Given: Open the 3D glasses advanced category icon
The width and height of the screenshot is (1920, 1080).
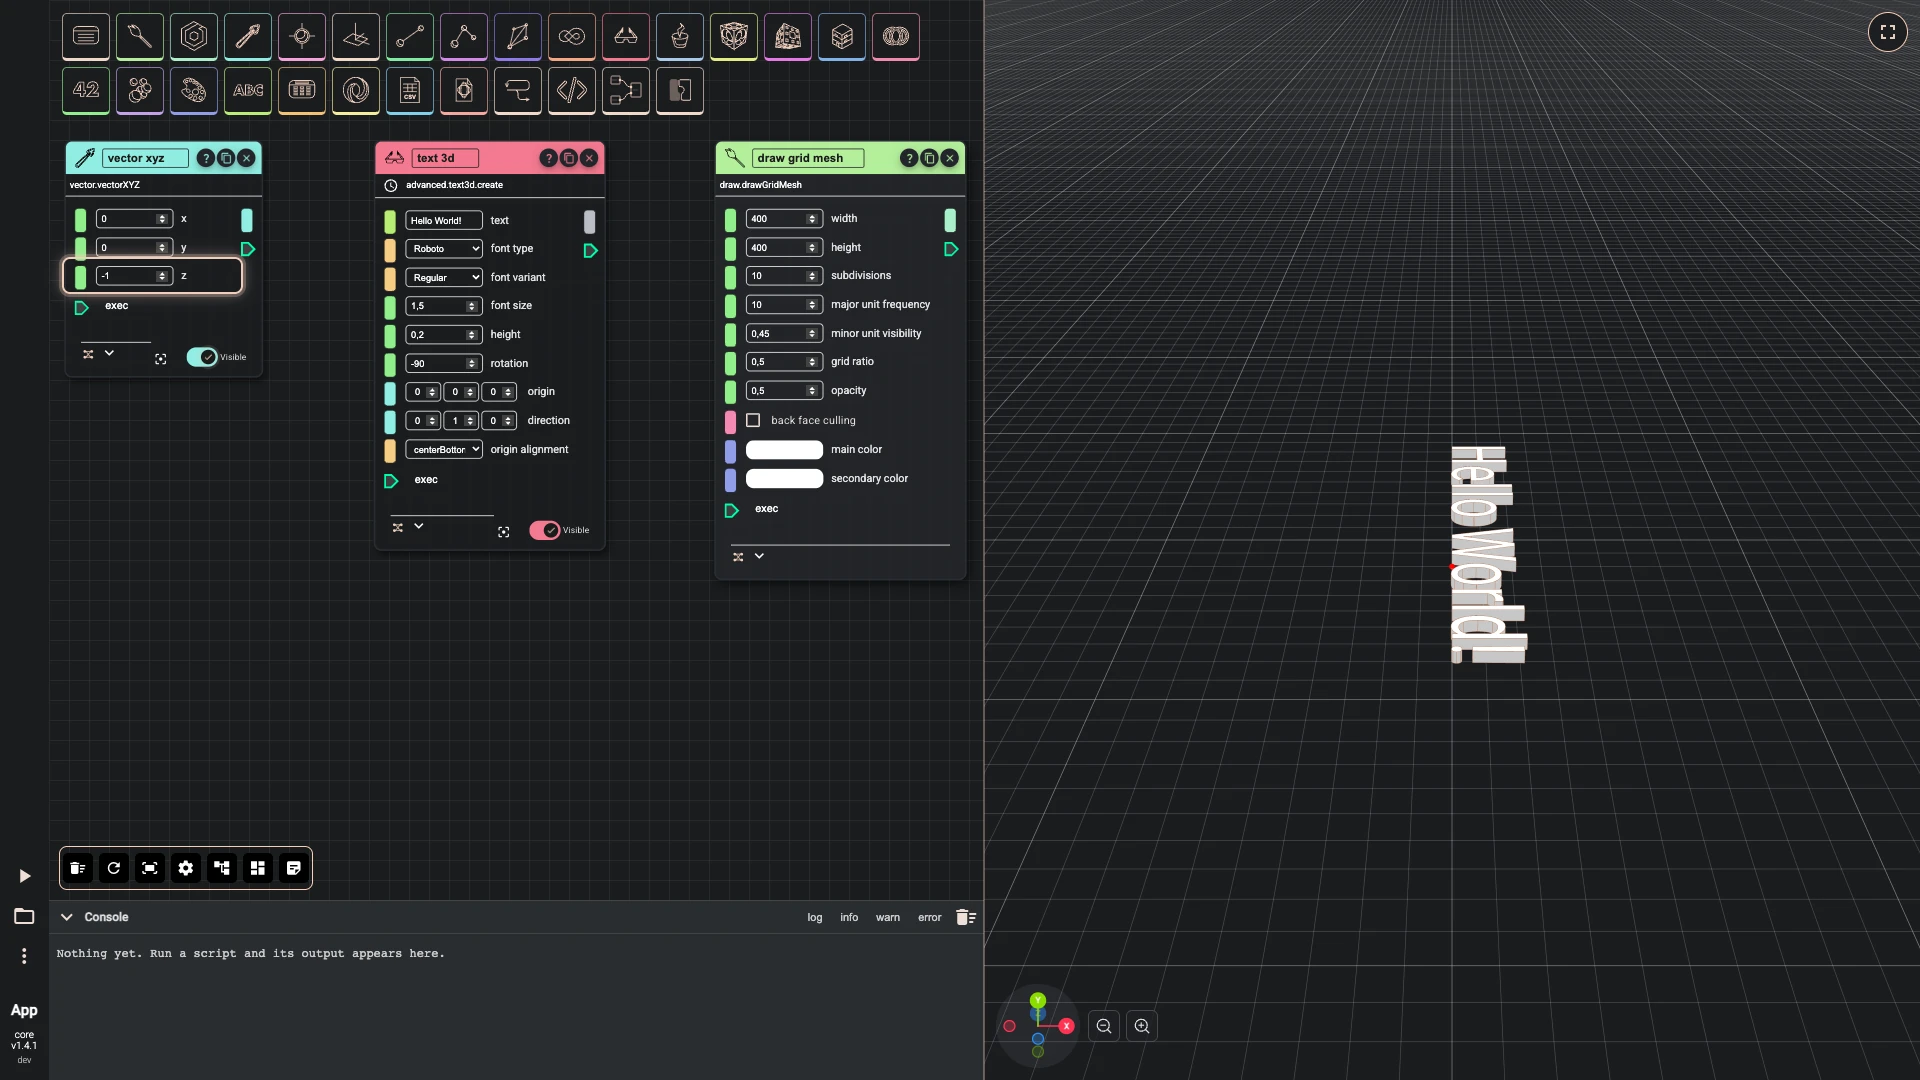Looking at the screenshot, I should click(626, 36).
